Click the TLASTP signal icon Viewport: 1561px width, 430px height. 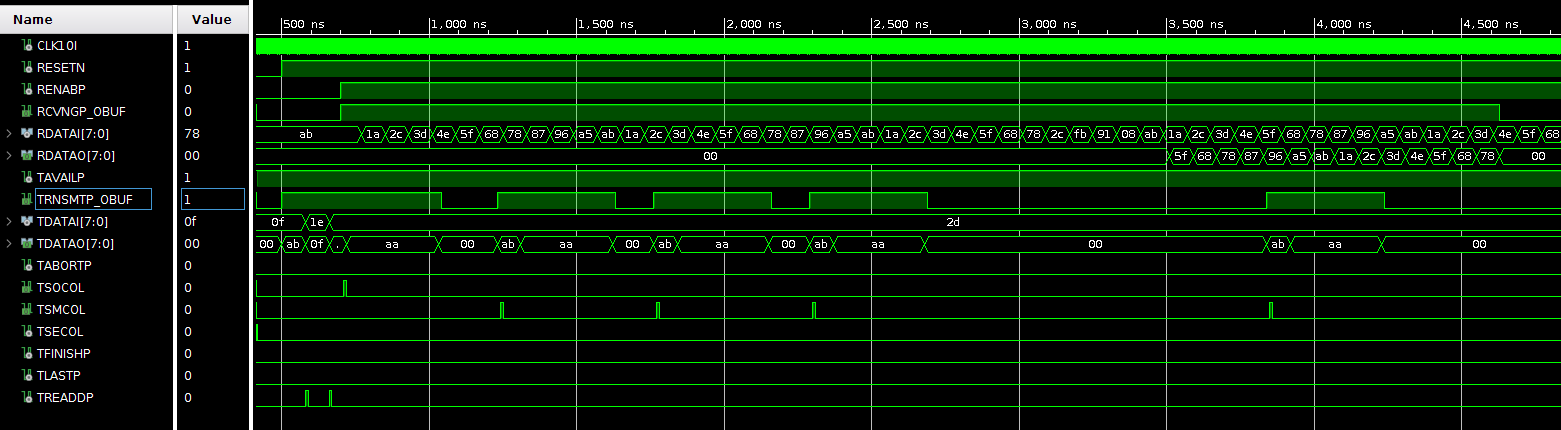(x=27, y=376)
